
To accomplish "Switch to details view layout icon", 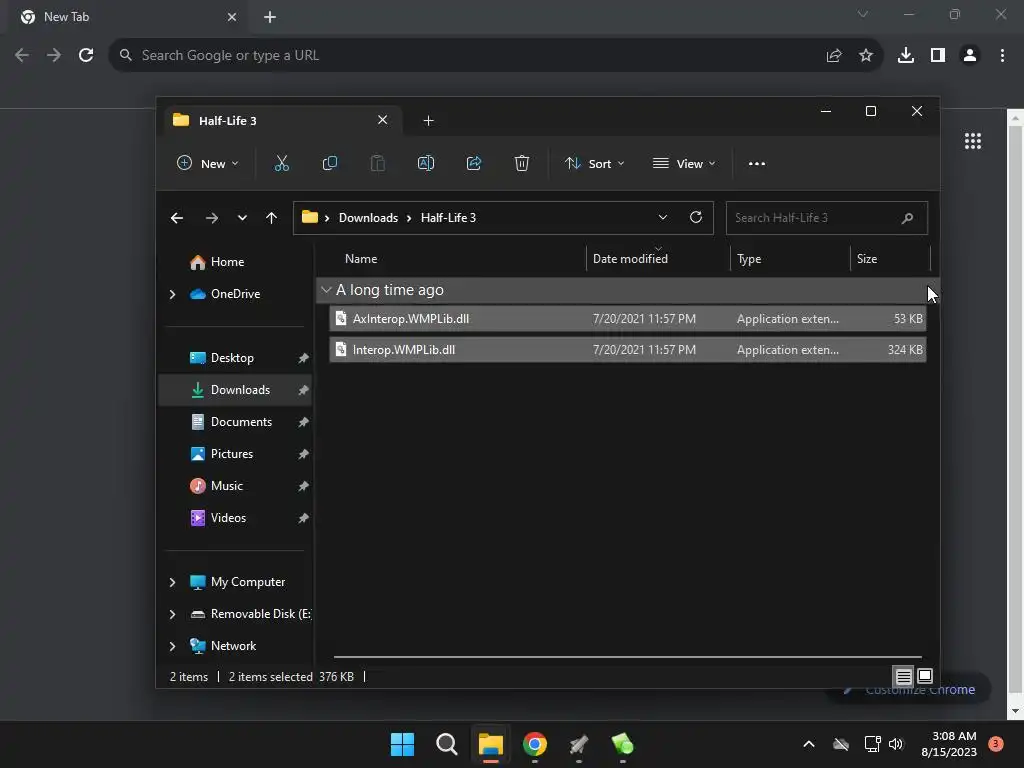I will pyautogui.click(x=903, y=677).
